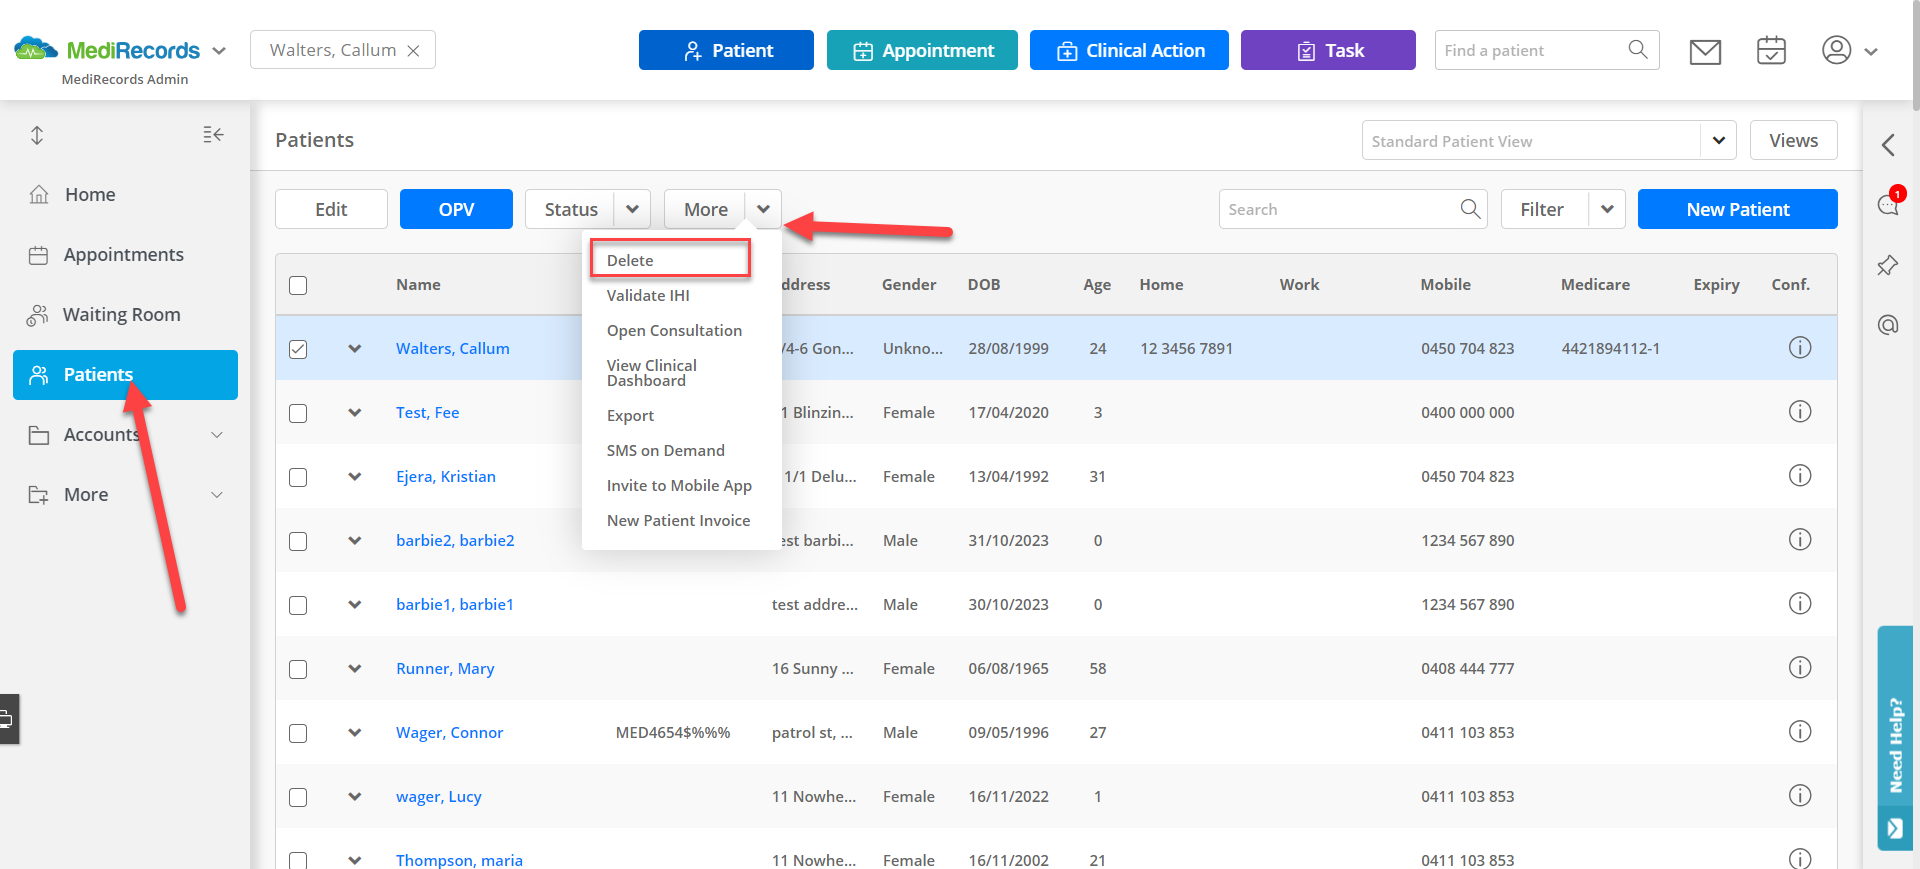Image resolution: width=1920 pixels, height=869 pixels.
Task: Click the purple Task button
Action: (x=1328, y=50)
